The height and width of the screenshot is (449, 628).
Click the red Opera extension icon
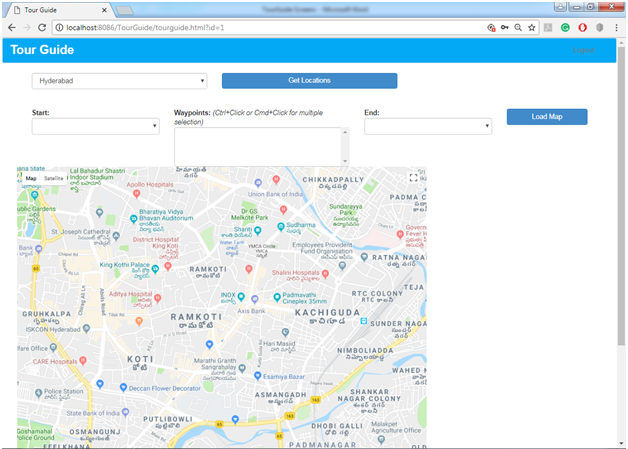click(583, 28)
